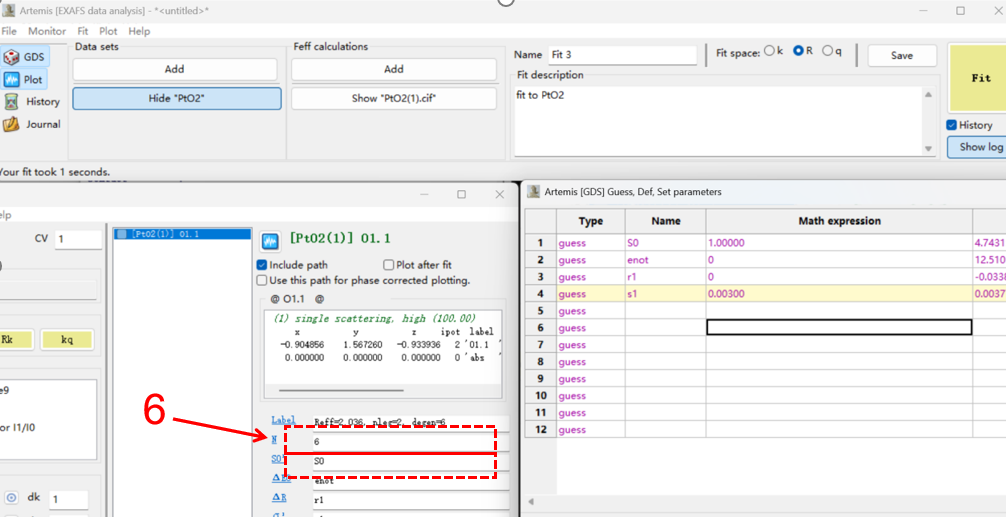Screen dimensions: 1006x517
Task: Click the ΔR link in path parameters
Action: [x=279, y=498]
